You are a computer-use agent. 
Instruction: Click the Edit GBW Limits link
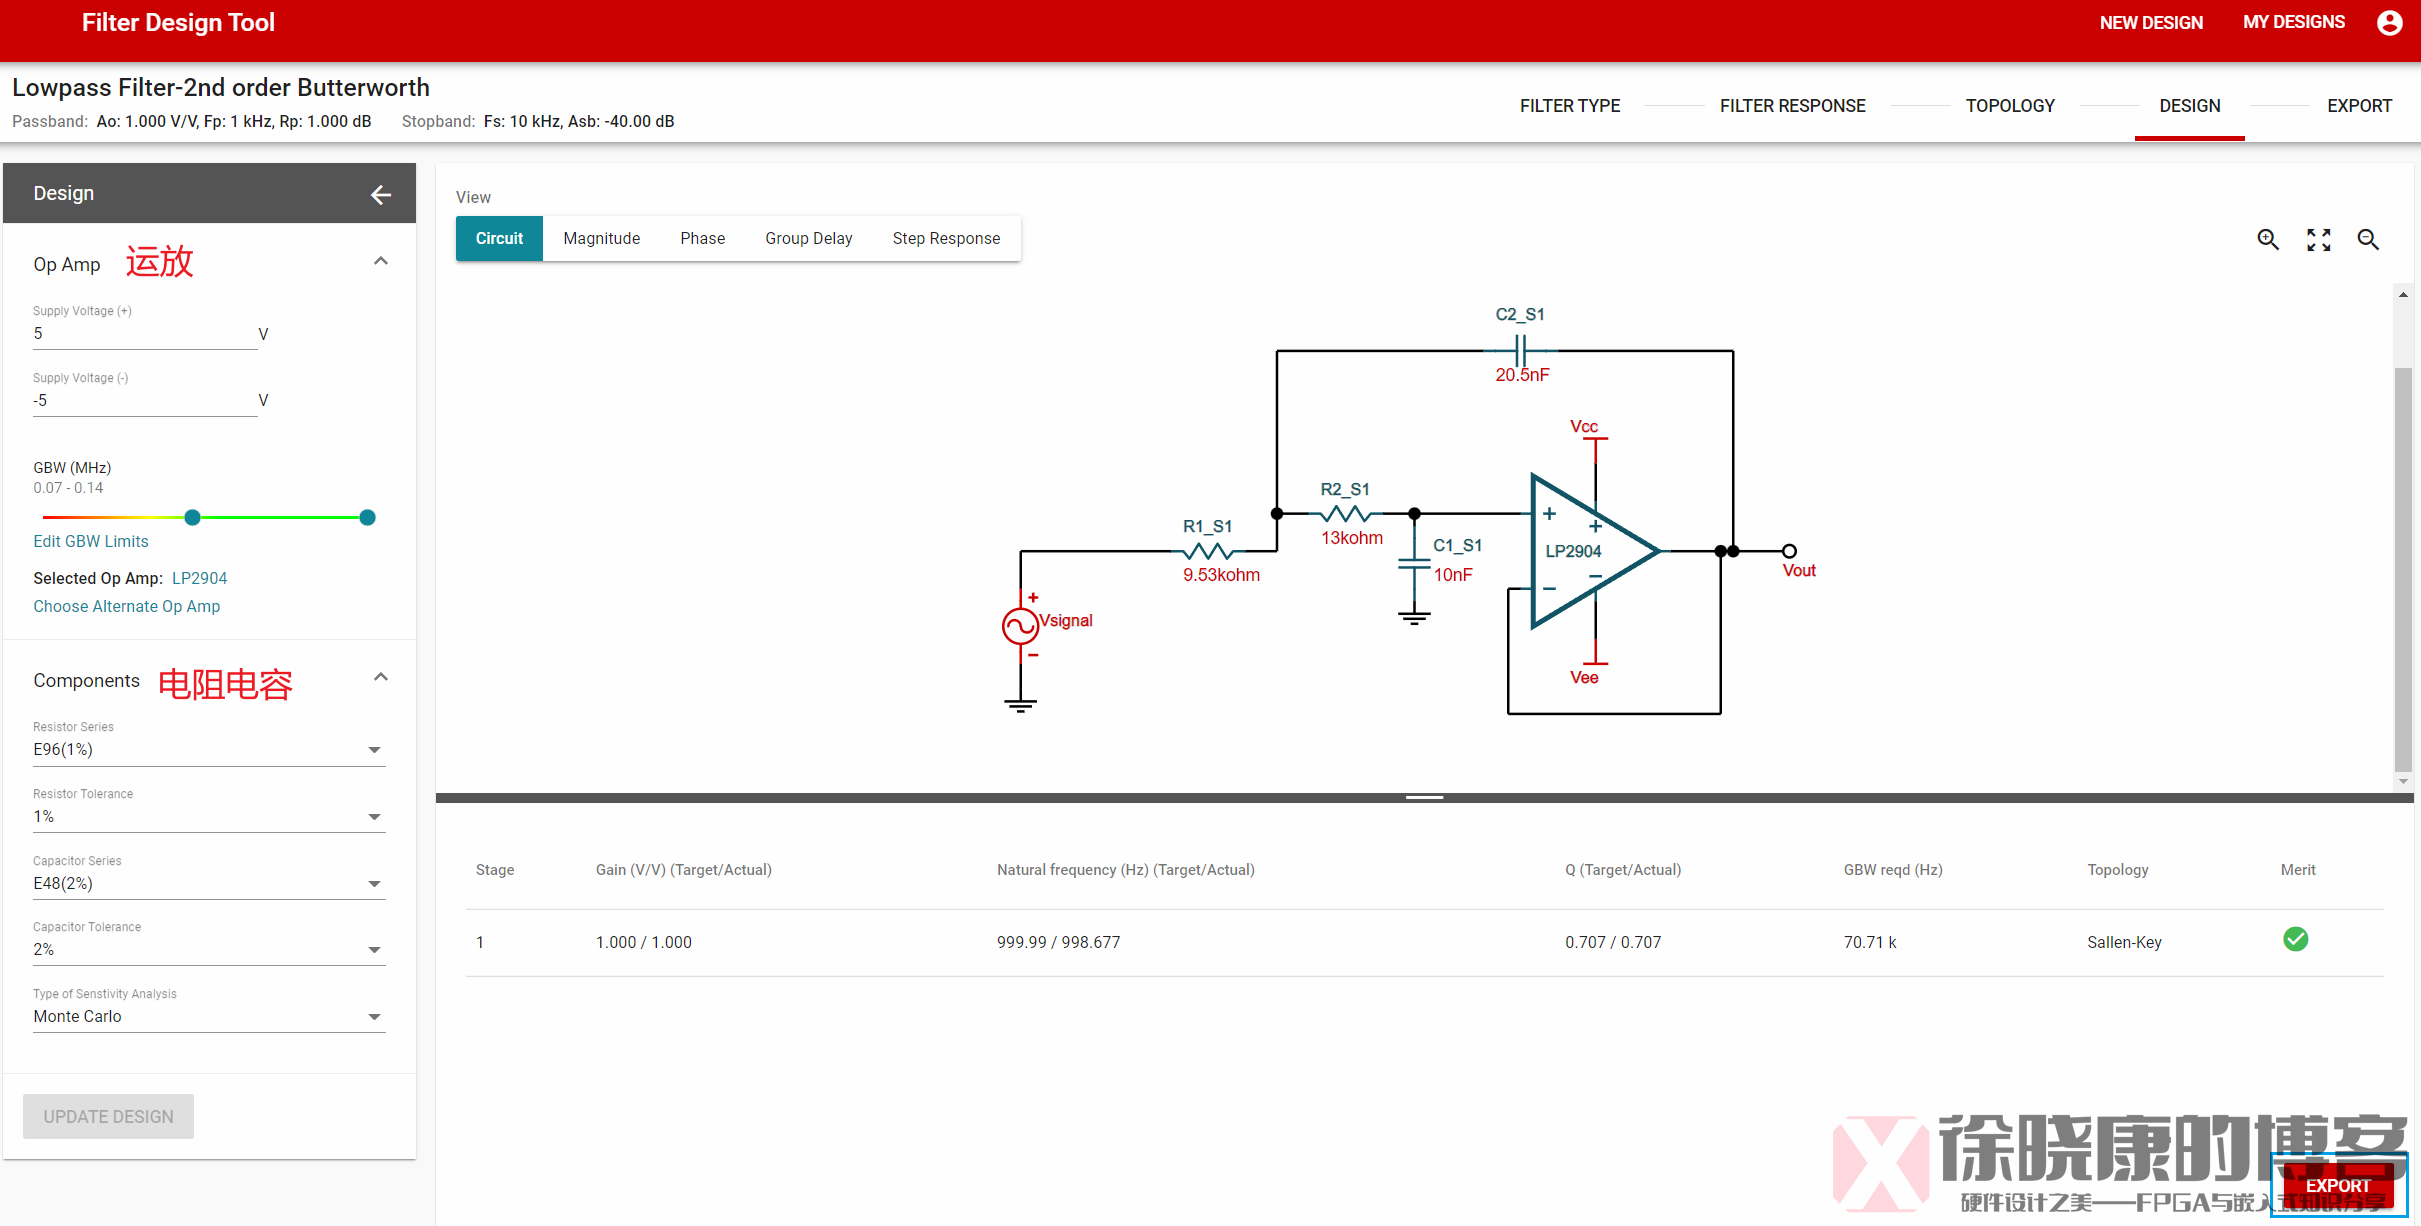[x=91, y=541]
